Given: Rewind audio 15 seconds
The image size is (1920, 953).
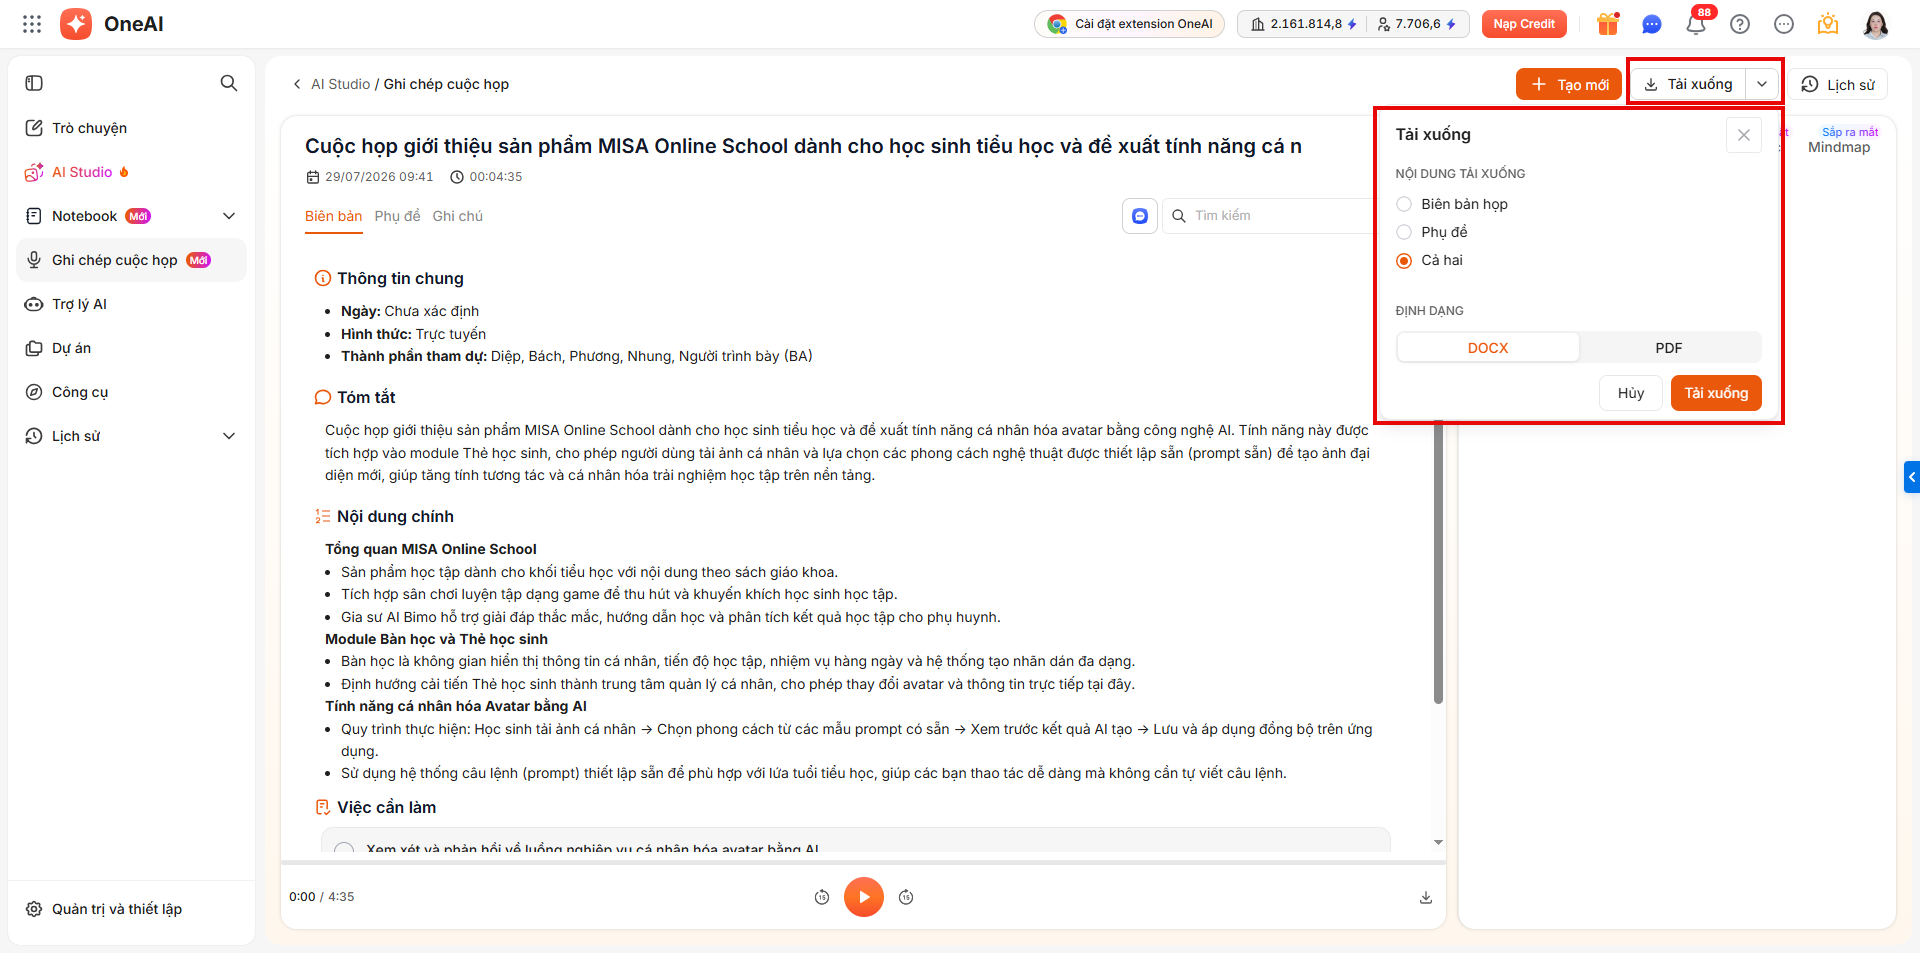Looking at the screenshot, I should point(822,897).
